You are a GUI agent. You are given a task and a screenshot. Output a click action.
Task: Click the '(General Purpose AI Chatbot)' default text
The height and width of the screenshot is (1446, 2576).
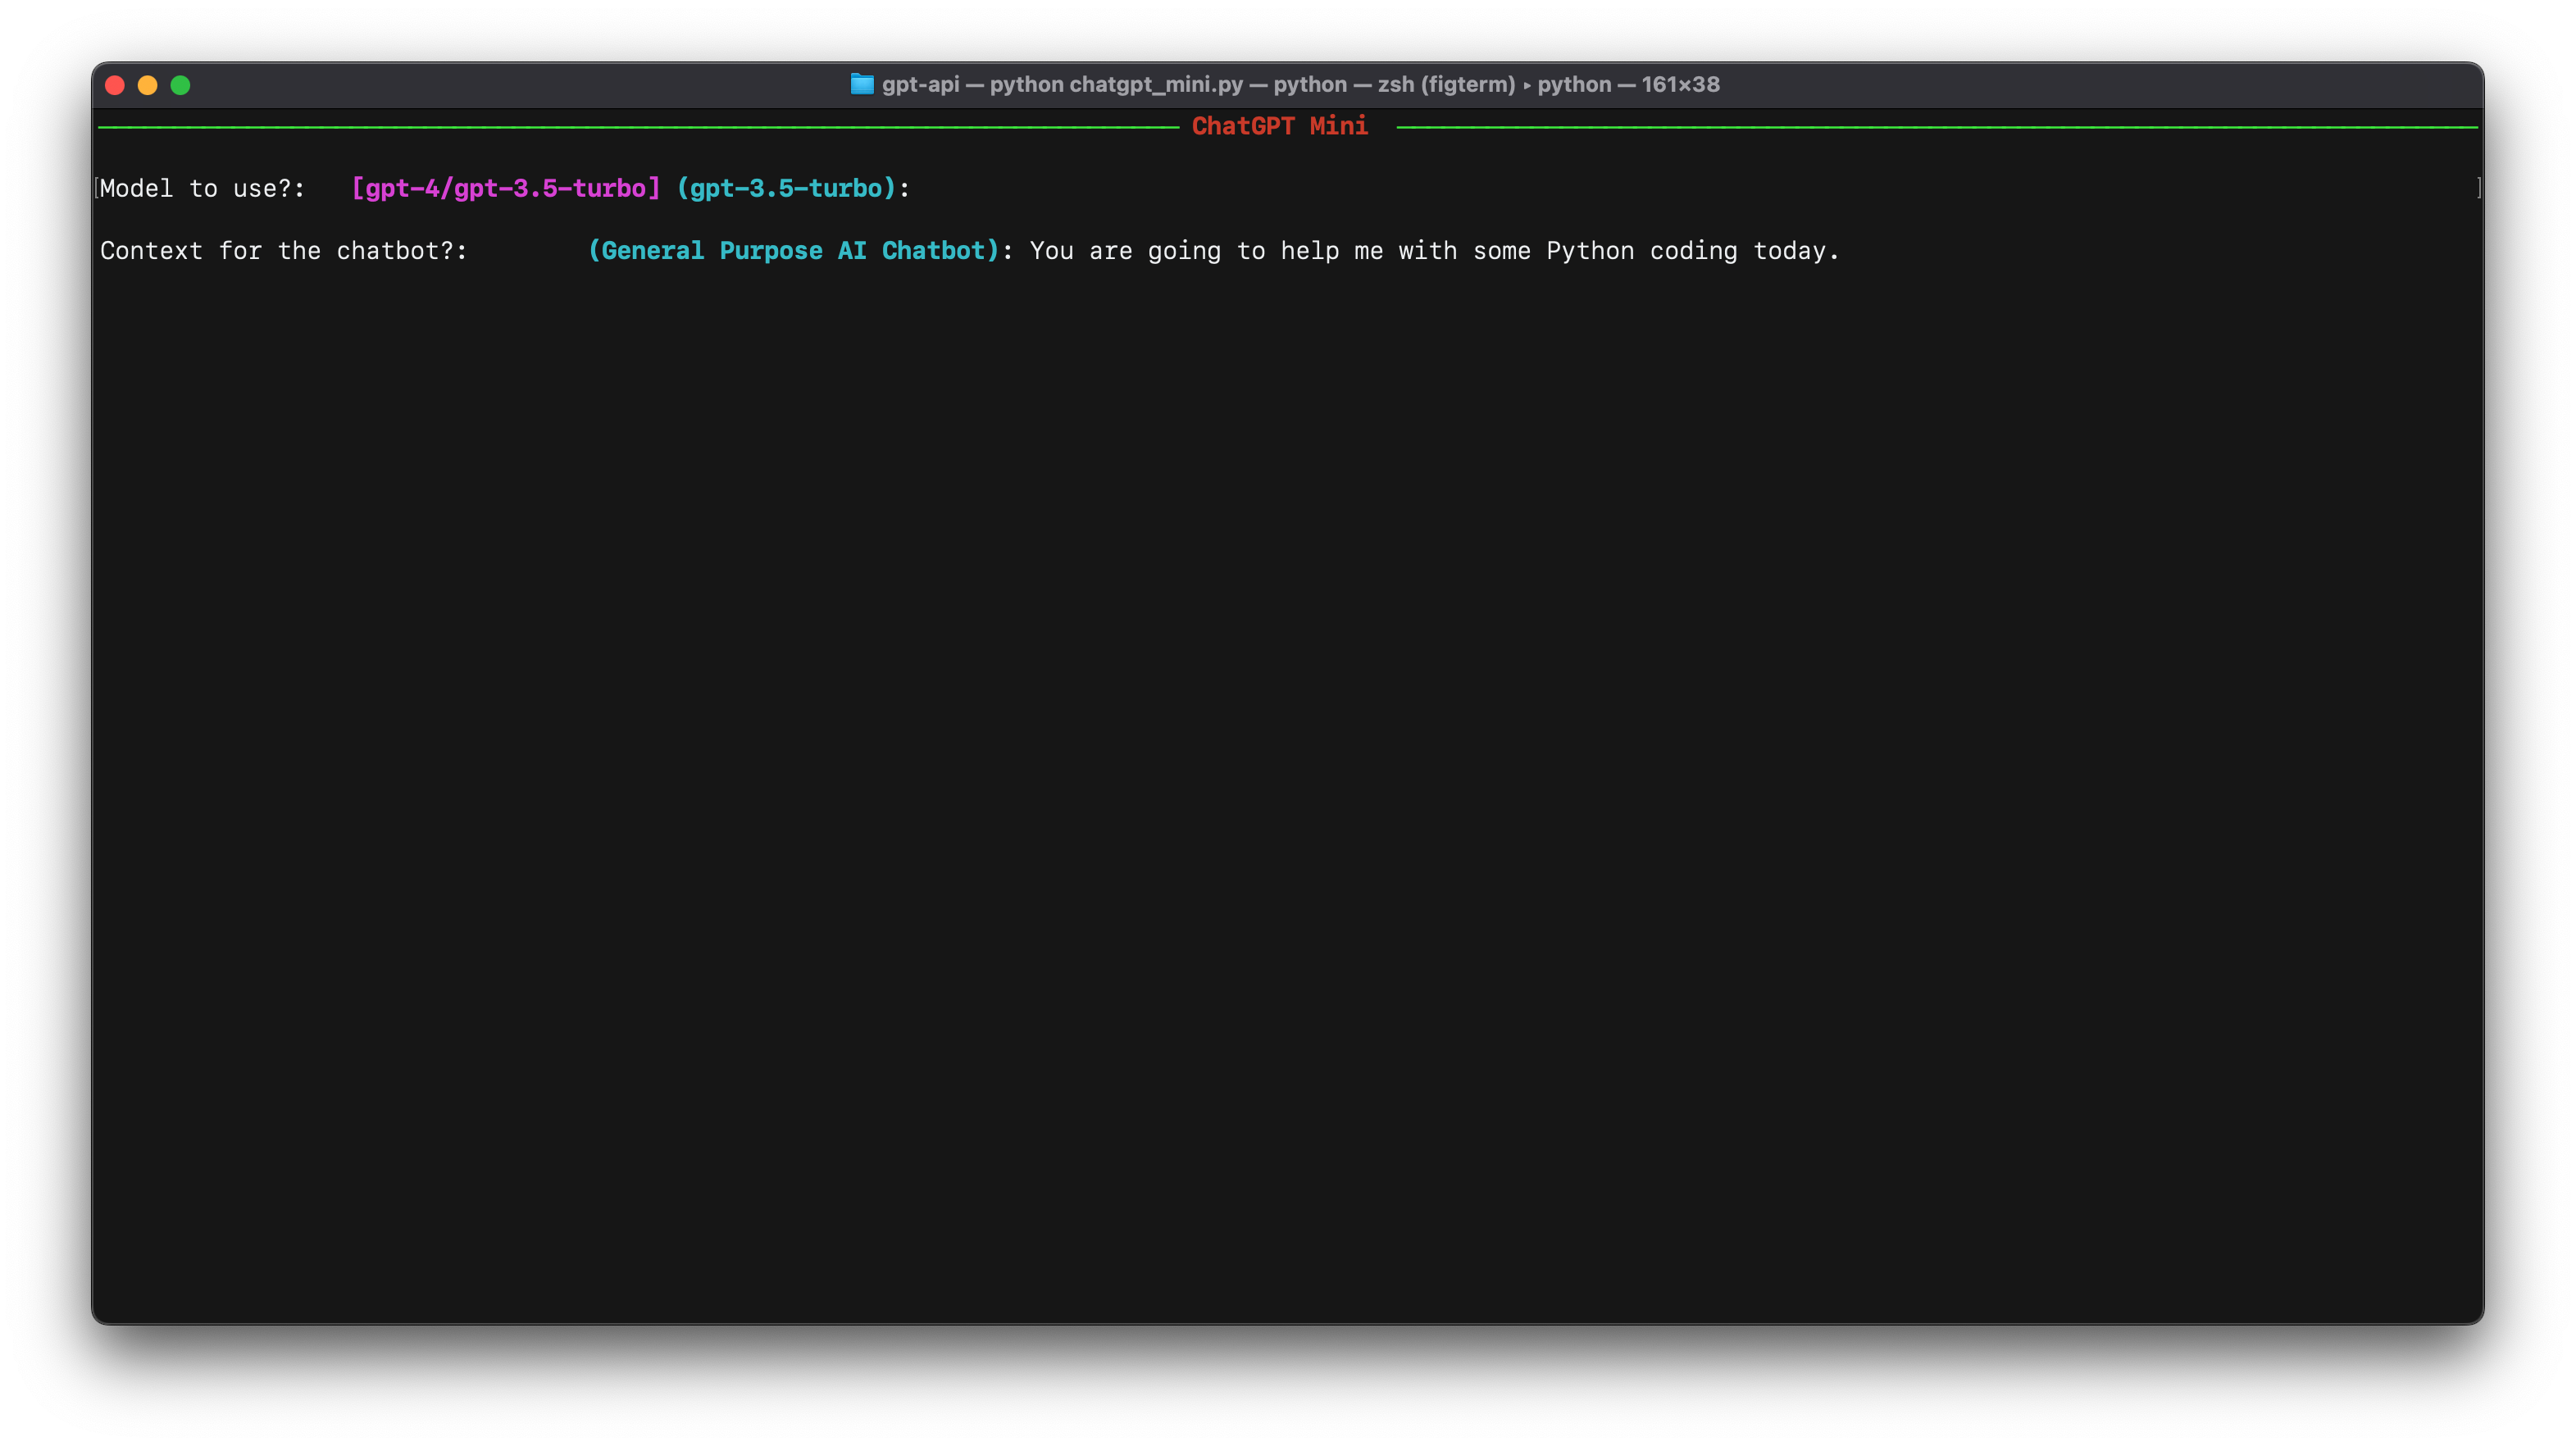pyautogui.click(x=794, y=250)
